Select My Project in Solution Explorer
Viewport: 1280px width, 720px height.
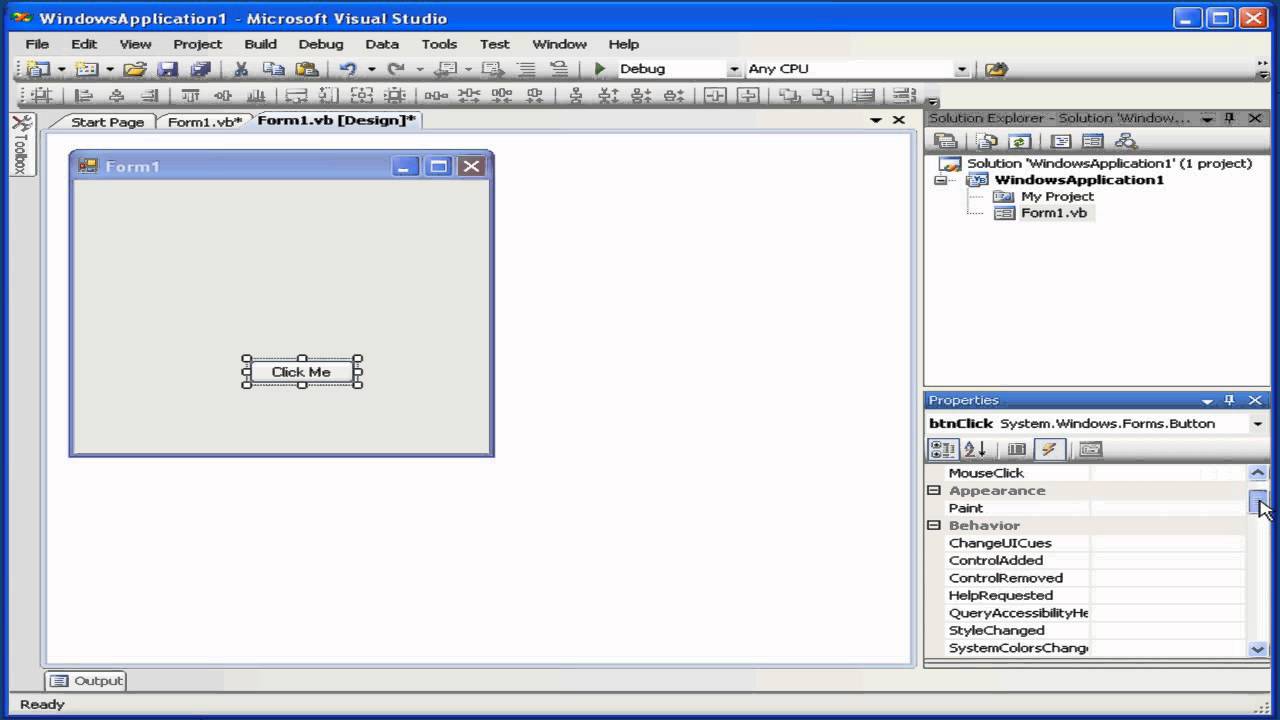pos(1057,196)
